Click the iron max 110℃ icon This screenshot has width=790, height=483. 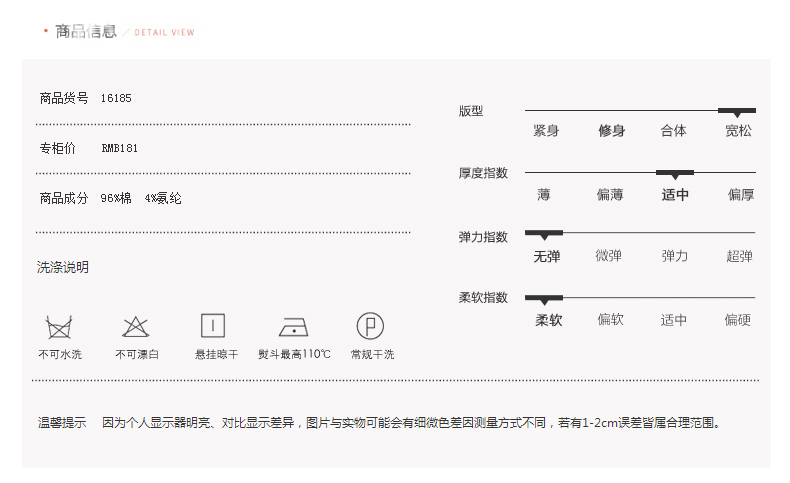tap(293, 327)
